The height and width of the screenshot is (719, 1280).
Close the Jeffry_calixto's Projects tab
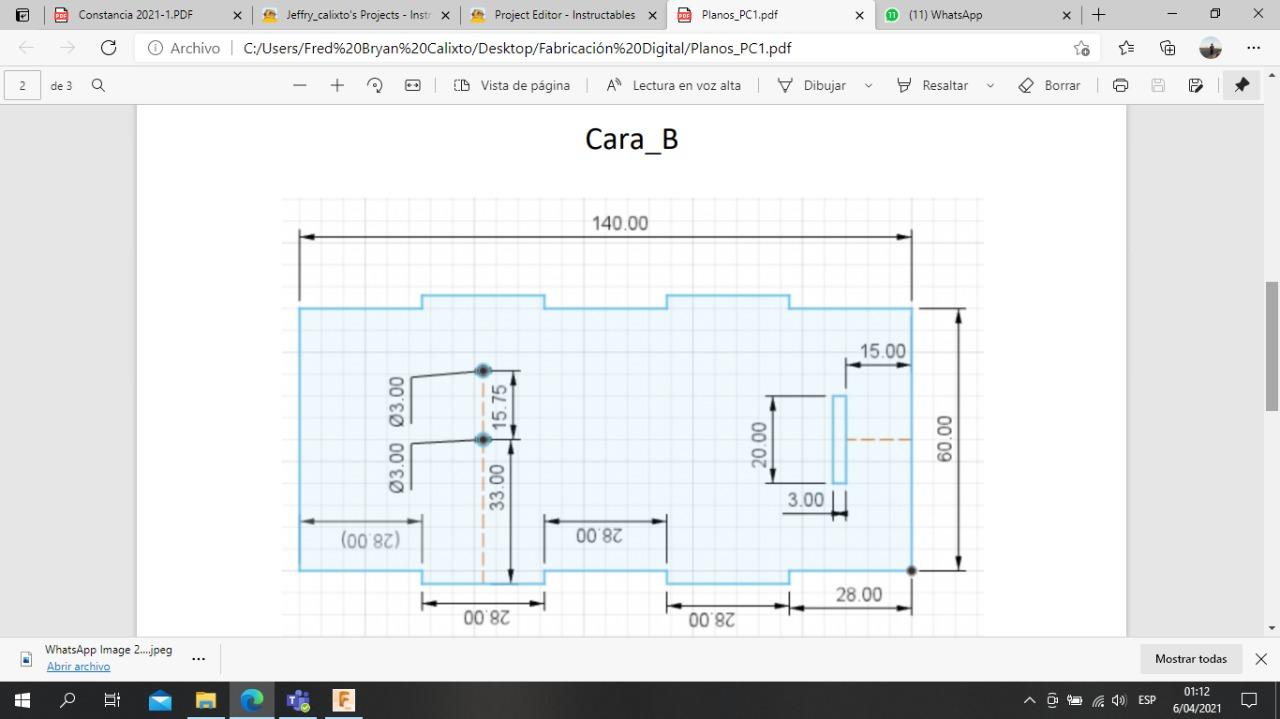445,15
